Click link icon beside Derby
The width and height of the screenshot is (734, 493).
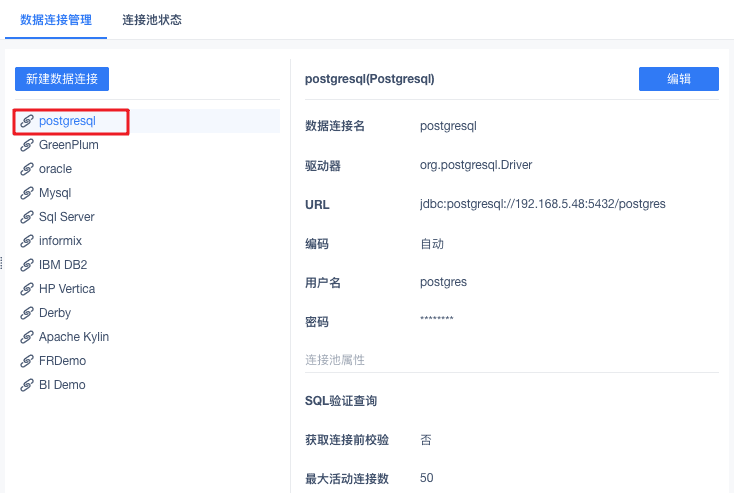pos(27,313)
